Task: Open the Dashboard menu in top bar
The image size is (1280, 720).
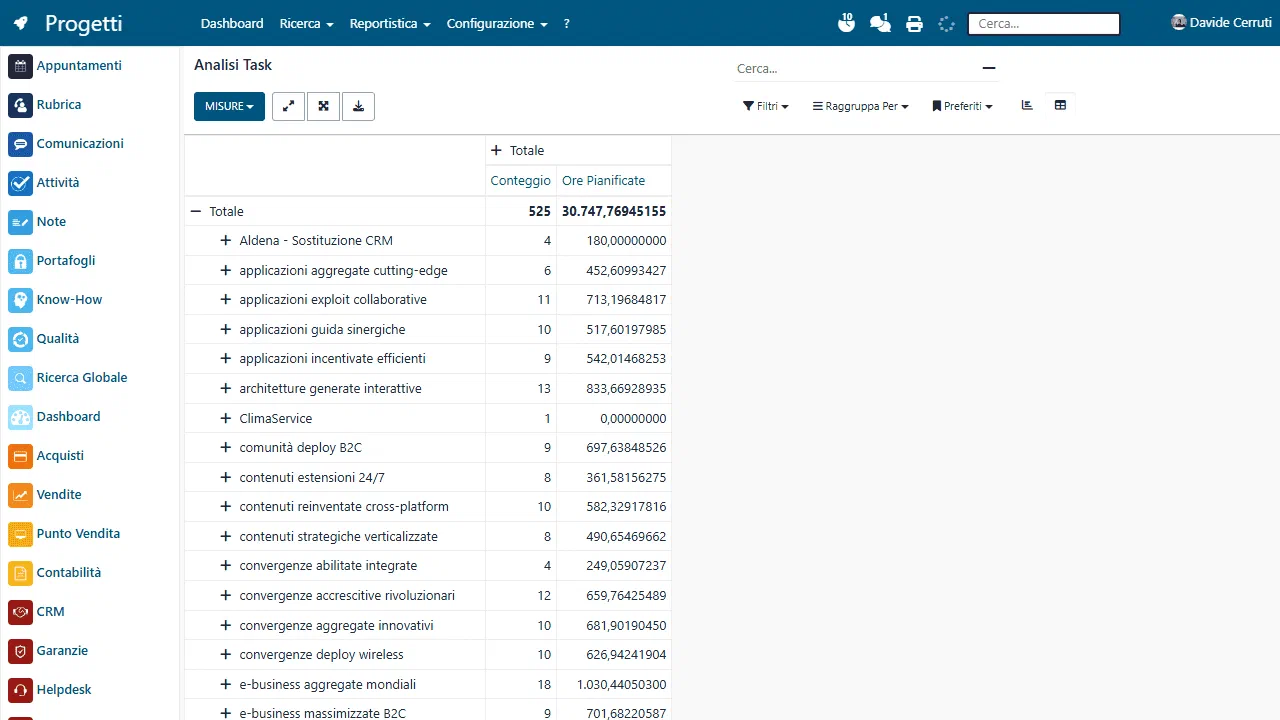Action: click(x=232, y=24)
